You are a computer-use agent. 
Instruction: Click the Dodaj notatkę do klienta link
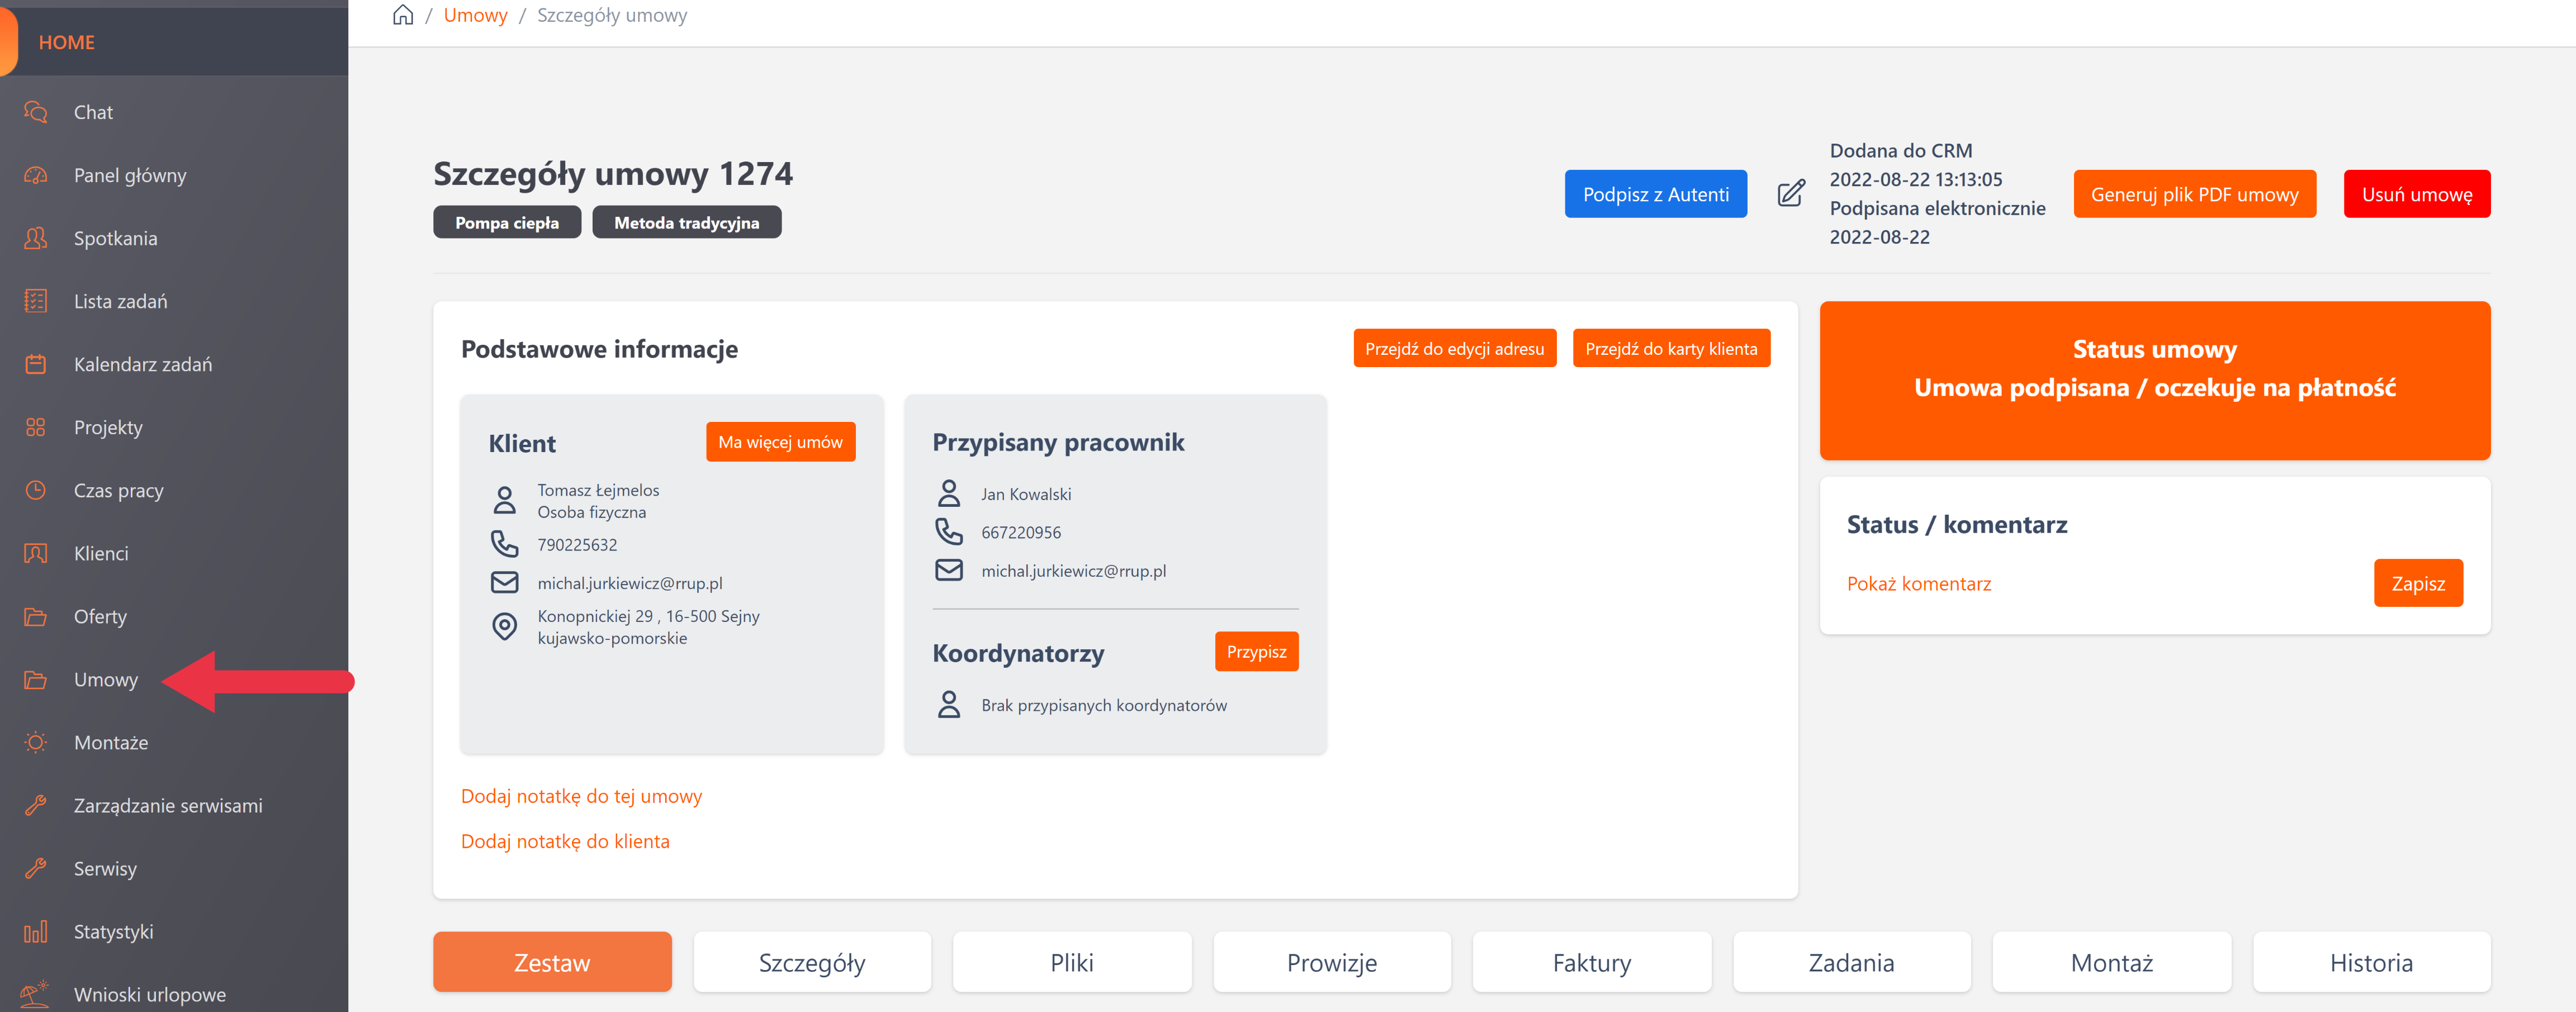(565, 841)
